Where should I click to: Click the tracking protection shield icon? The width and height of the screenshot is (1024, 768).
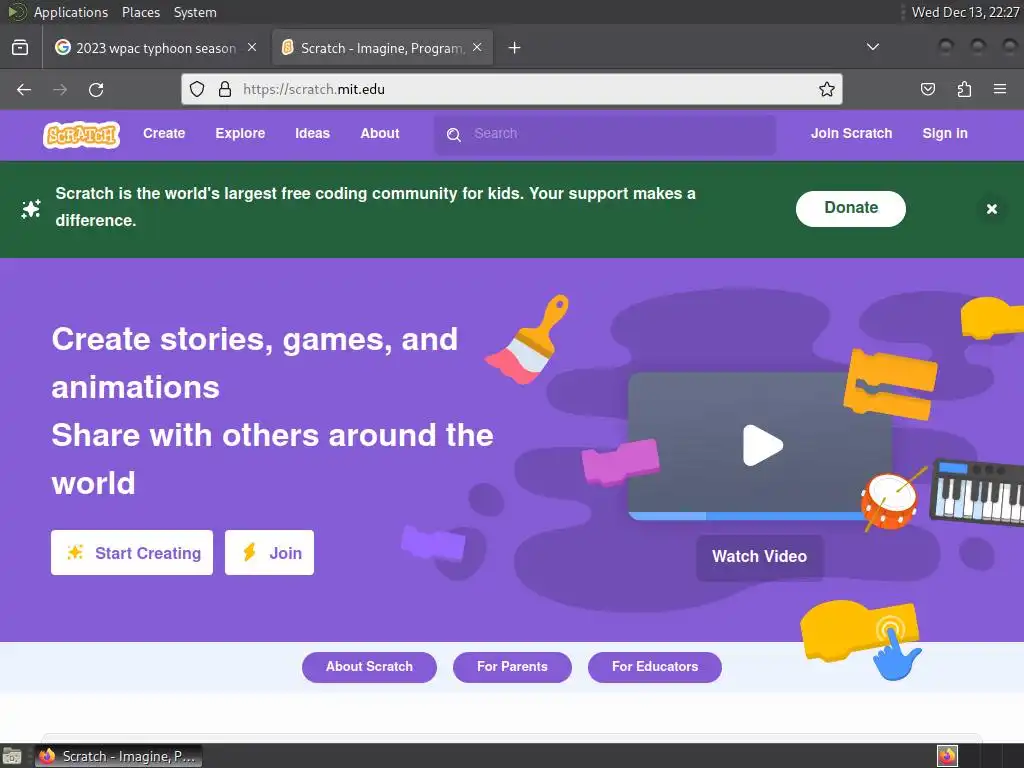197,89
